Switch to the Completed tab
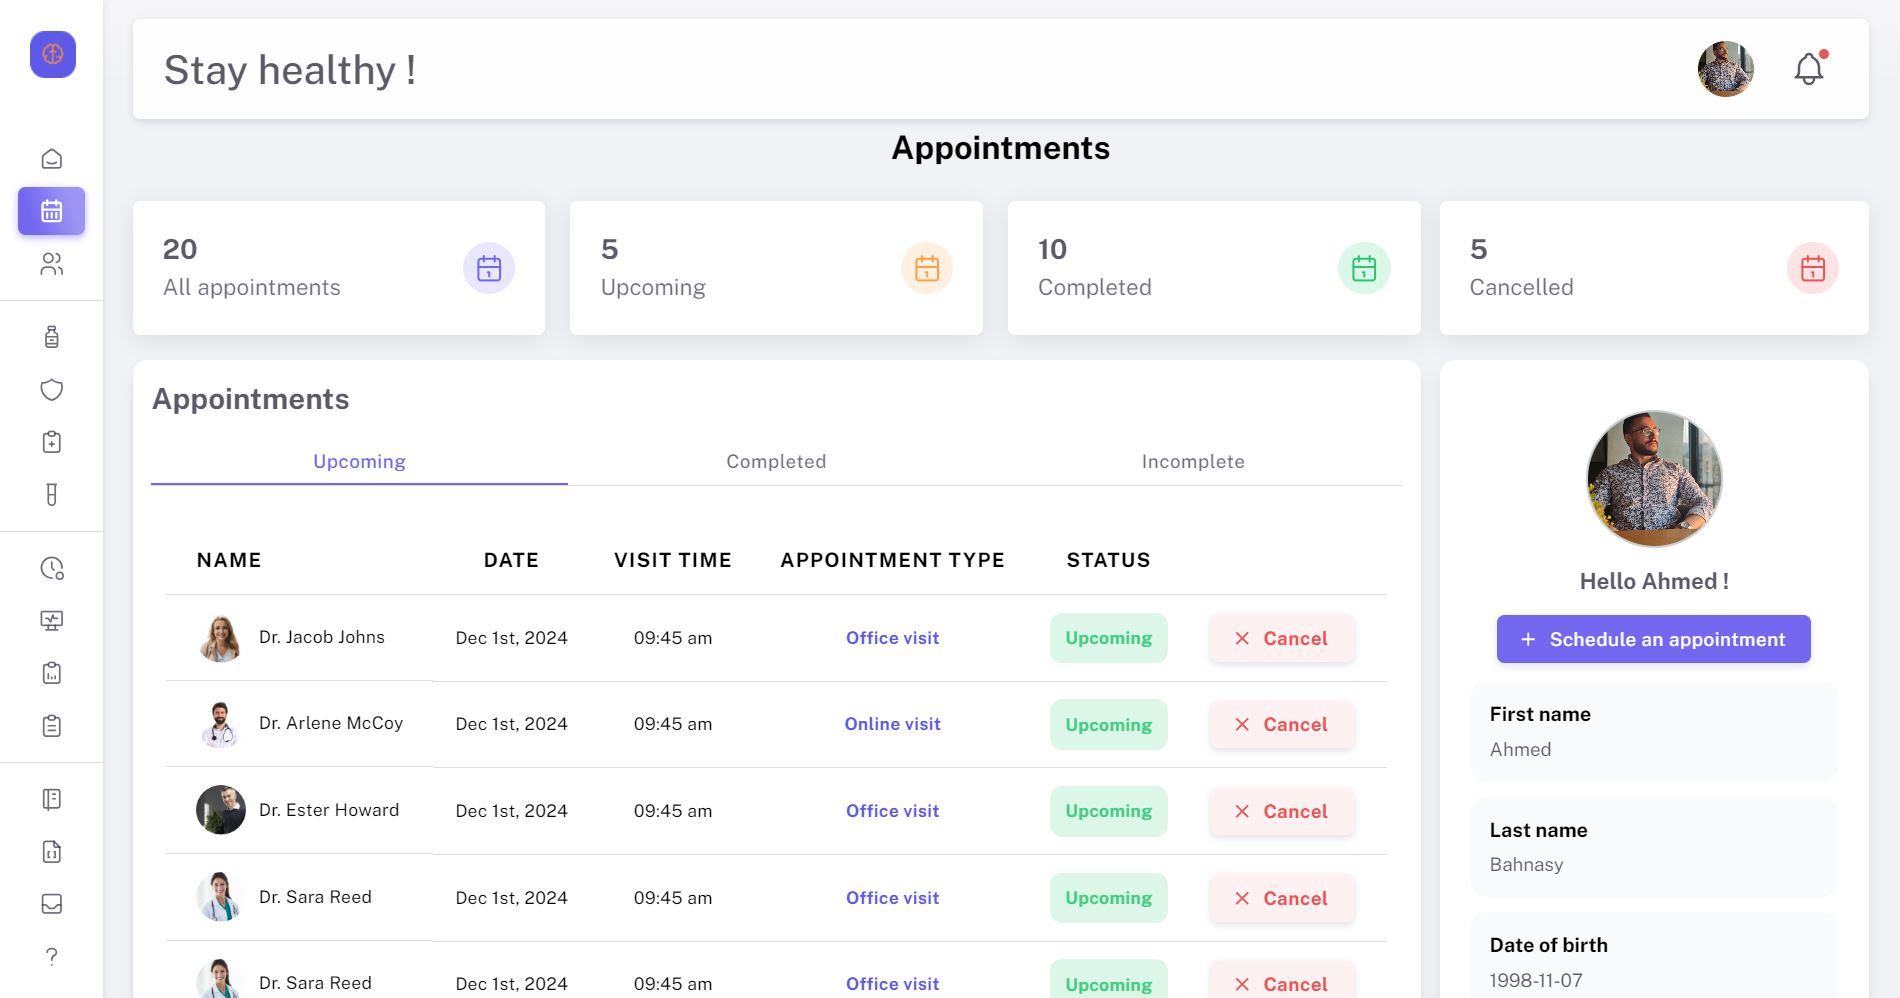Screen dimensions: 1900x998 point(776,461)
